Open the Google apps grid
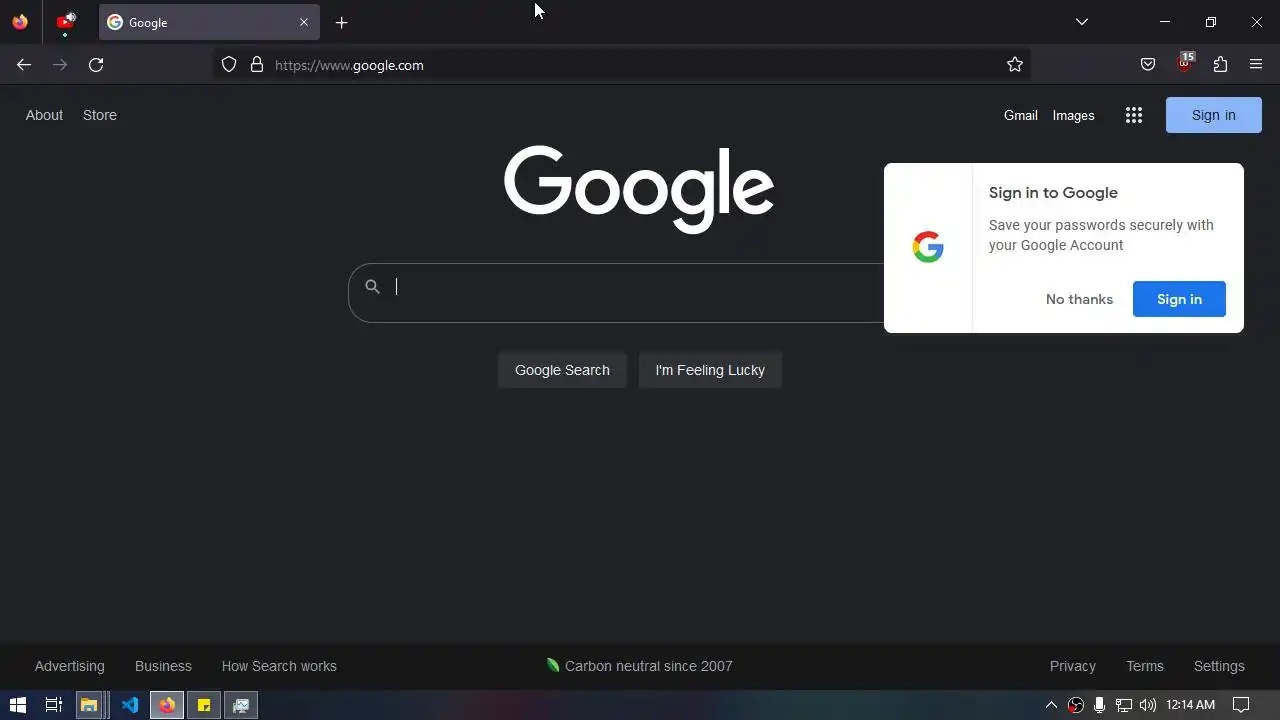The width and height of the screenshot is (1280, 720). [x=1134, y=115]
